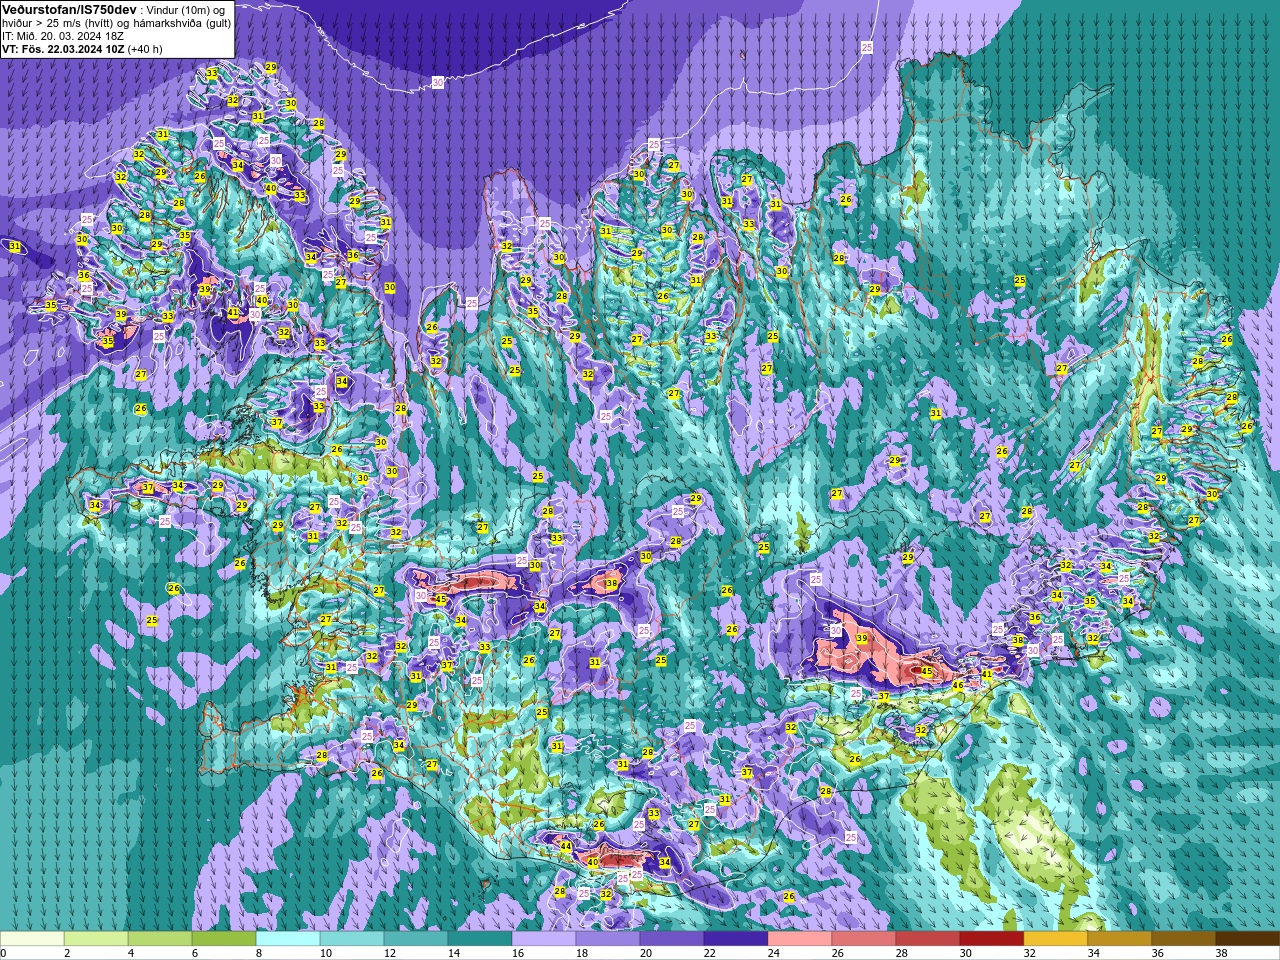Click the '4' label on the color scale

click(131, 953)
